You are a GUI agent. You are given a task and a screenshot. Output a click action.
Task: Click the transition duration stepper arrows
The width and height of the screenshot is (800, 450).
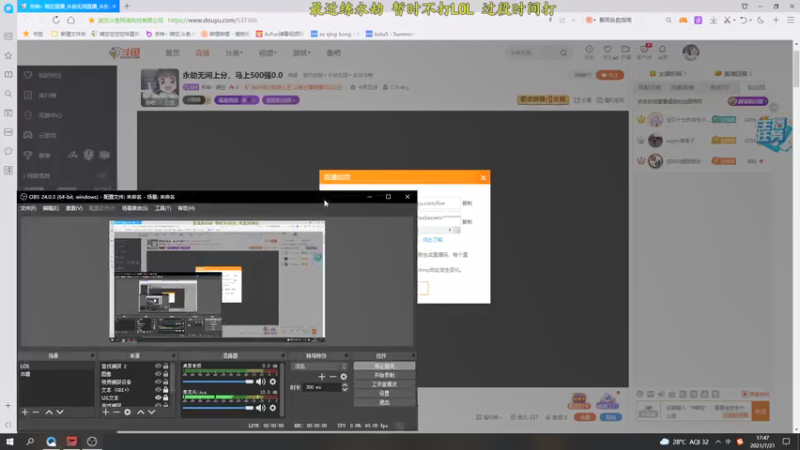345,387
